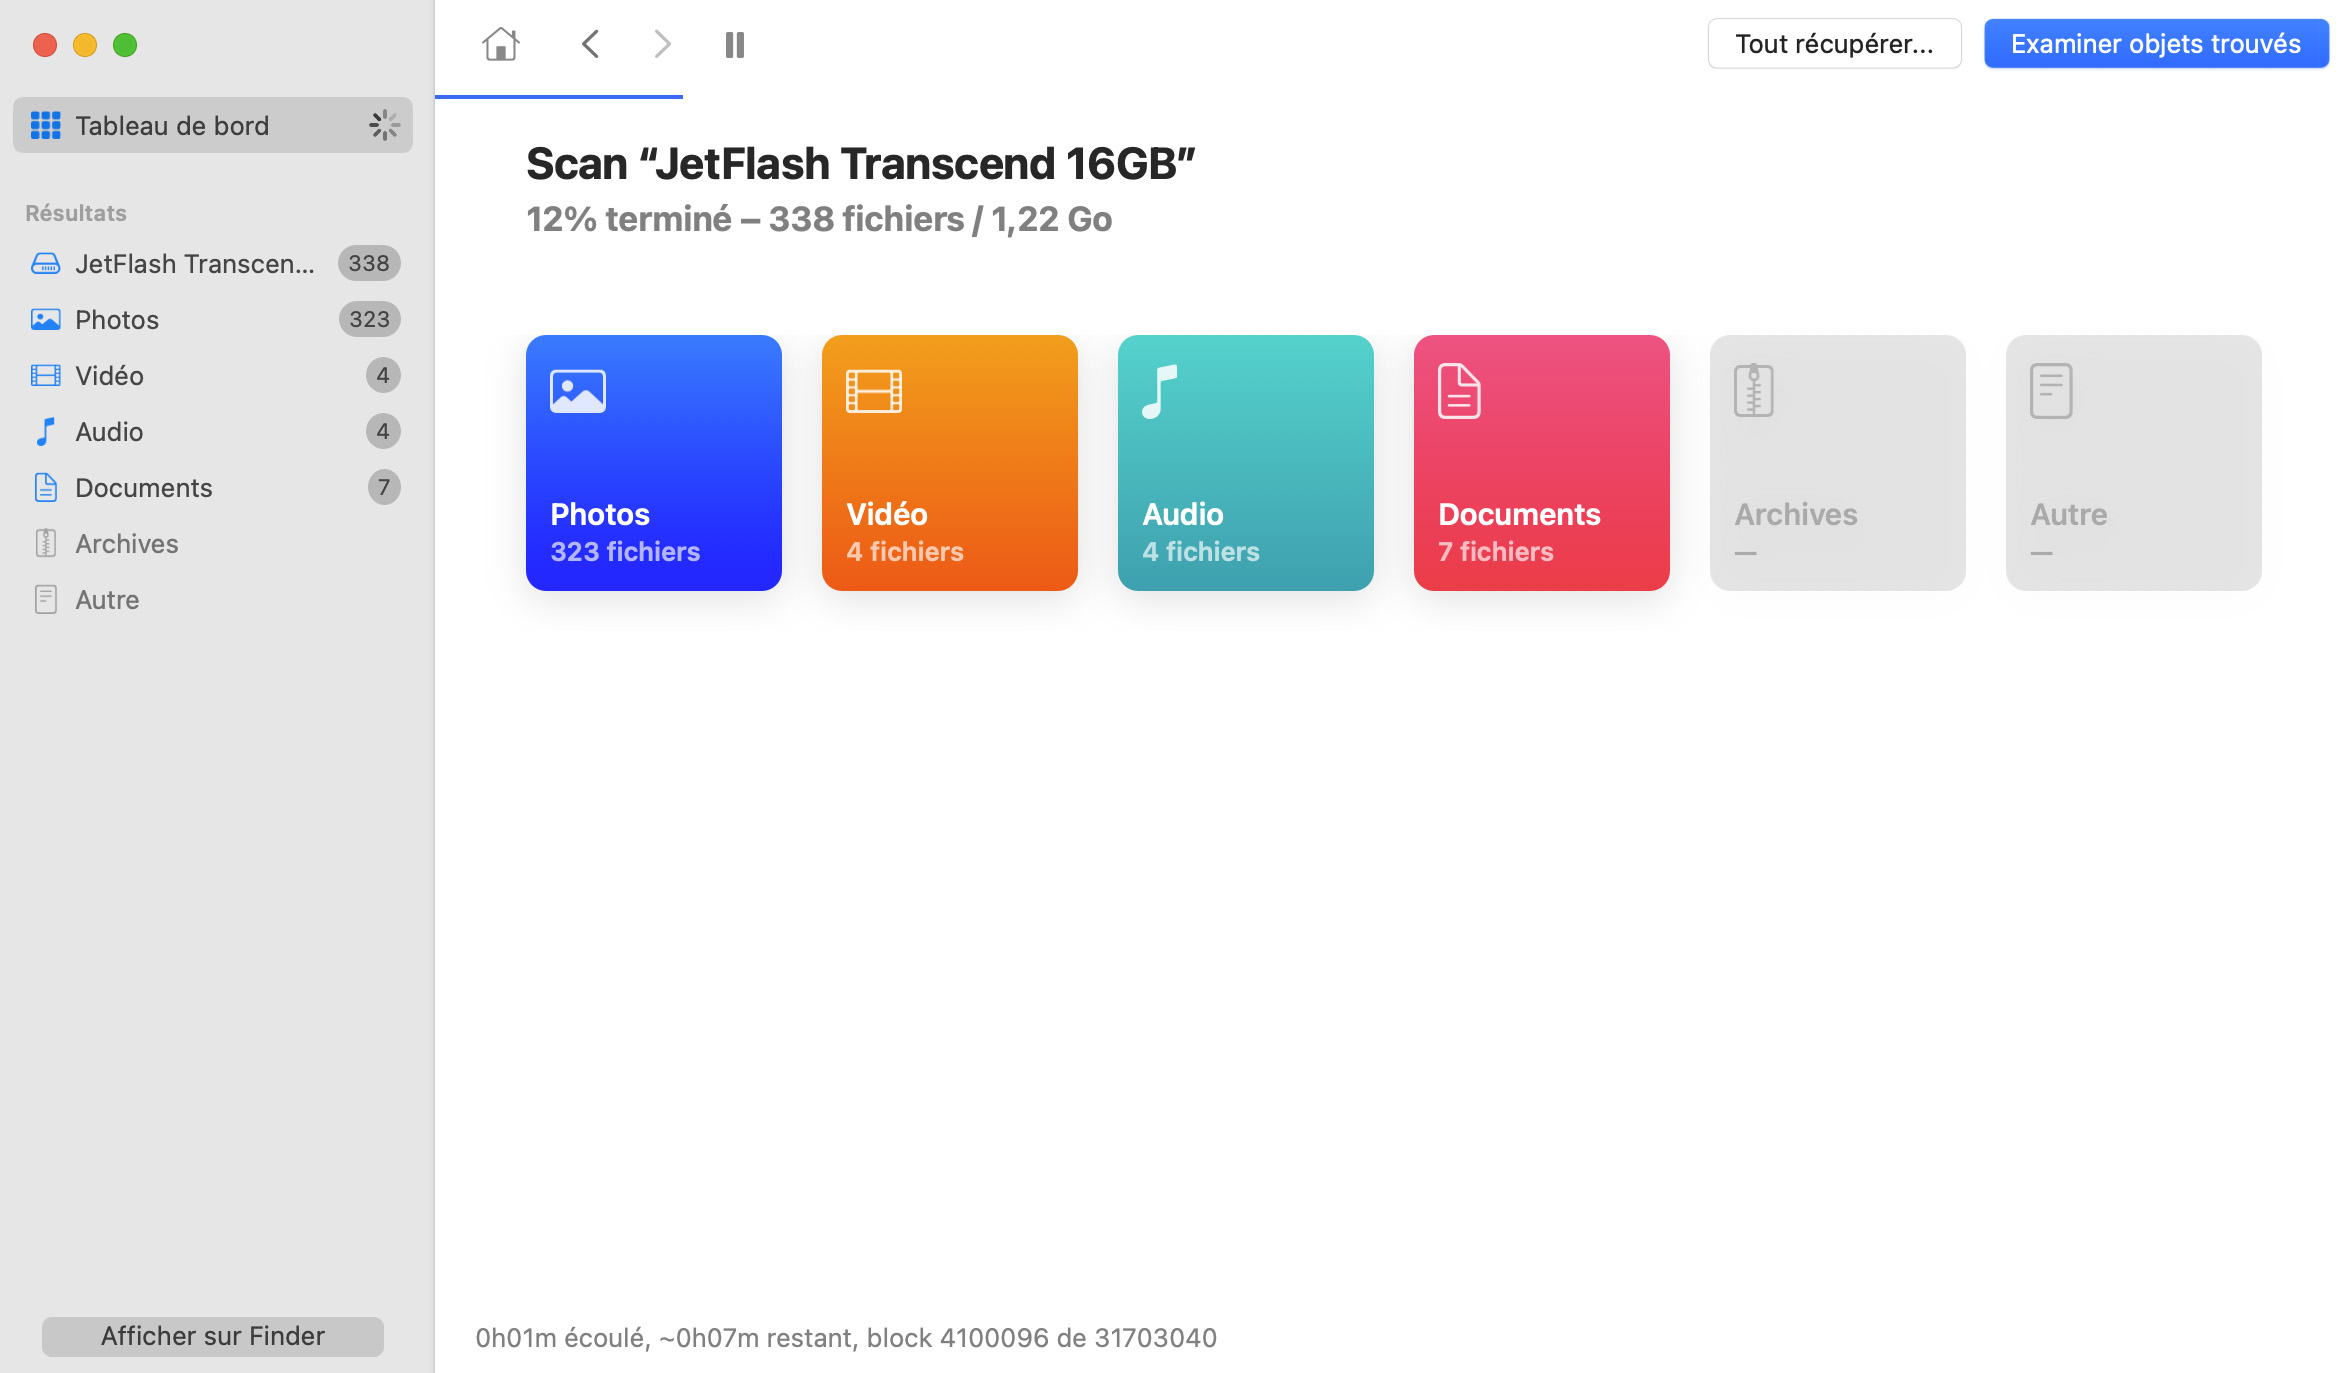Viewport: 2350px width, 1373px height.
Task: Click the pause/stop scan icon
Action: [x=735, y=44]
